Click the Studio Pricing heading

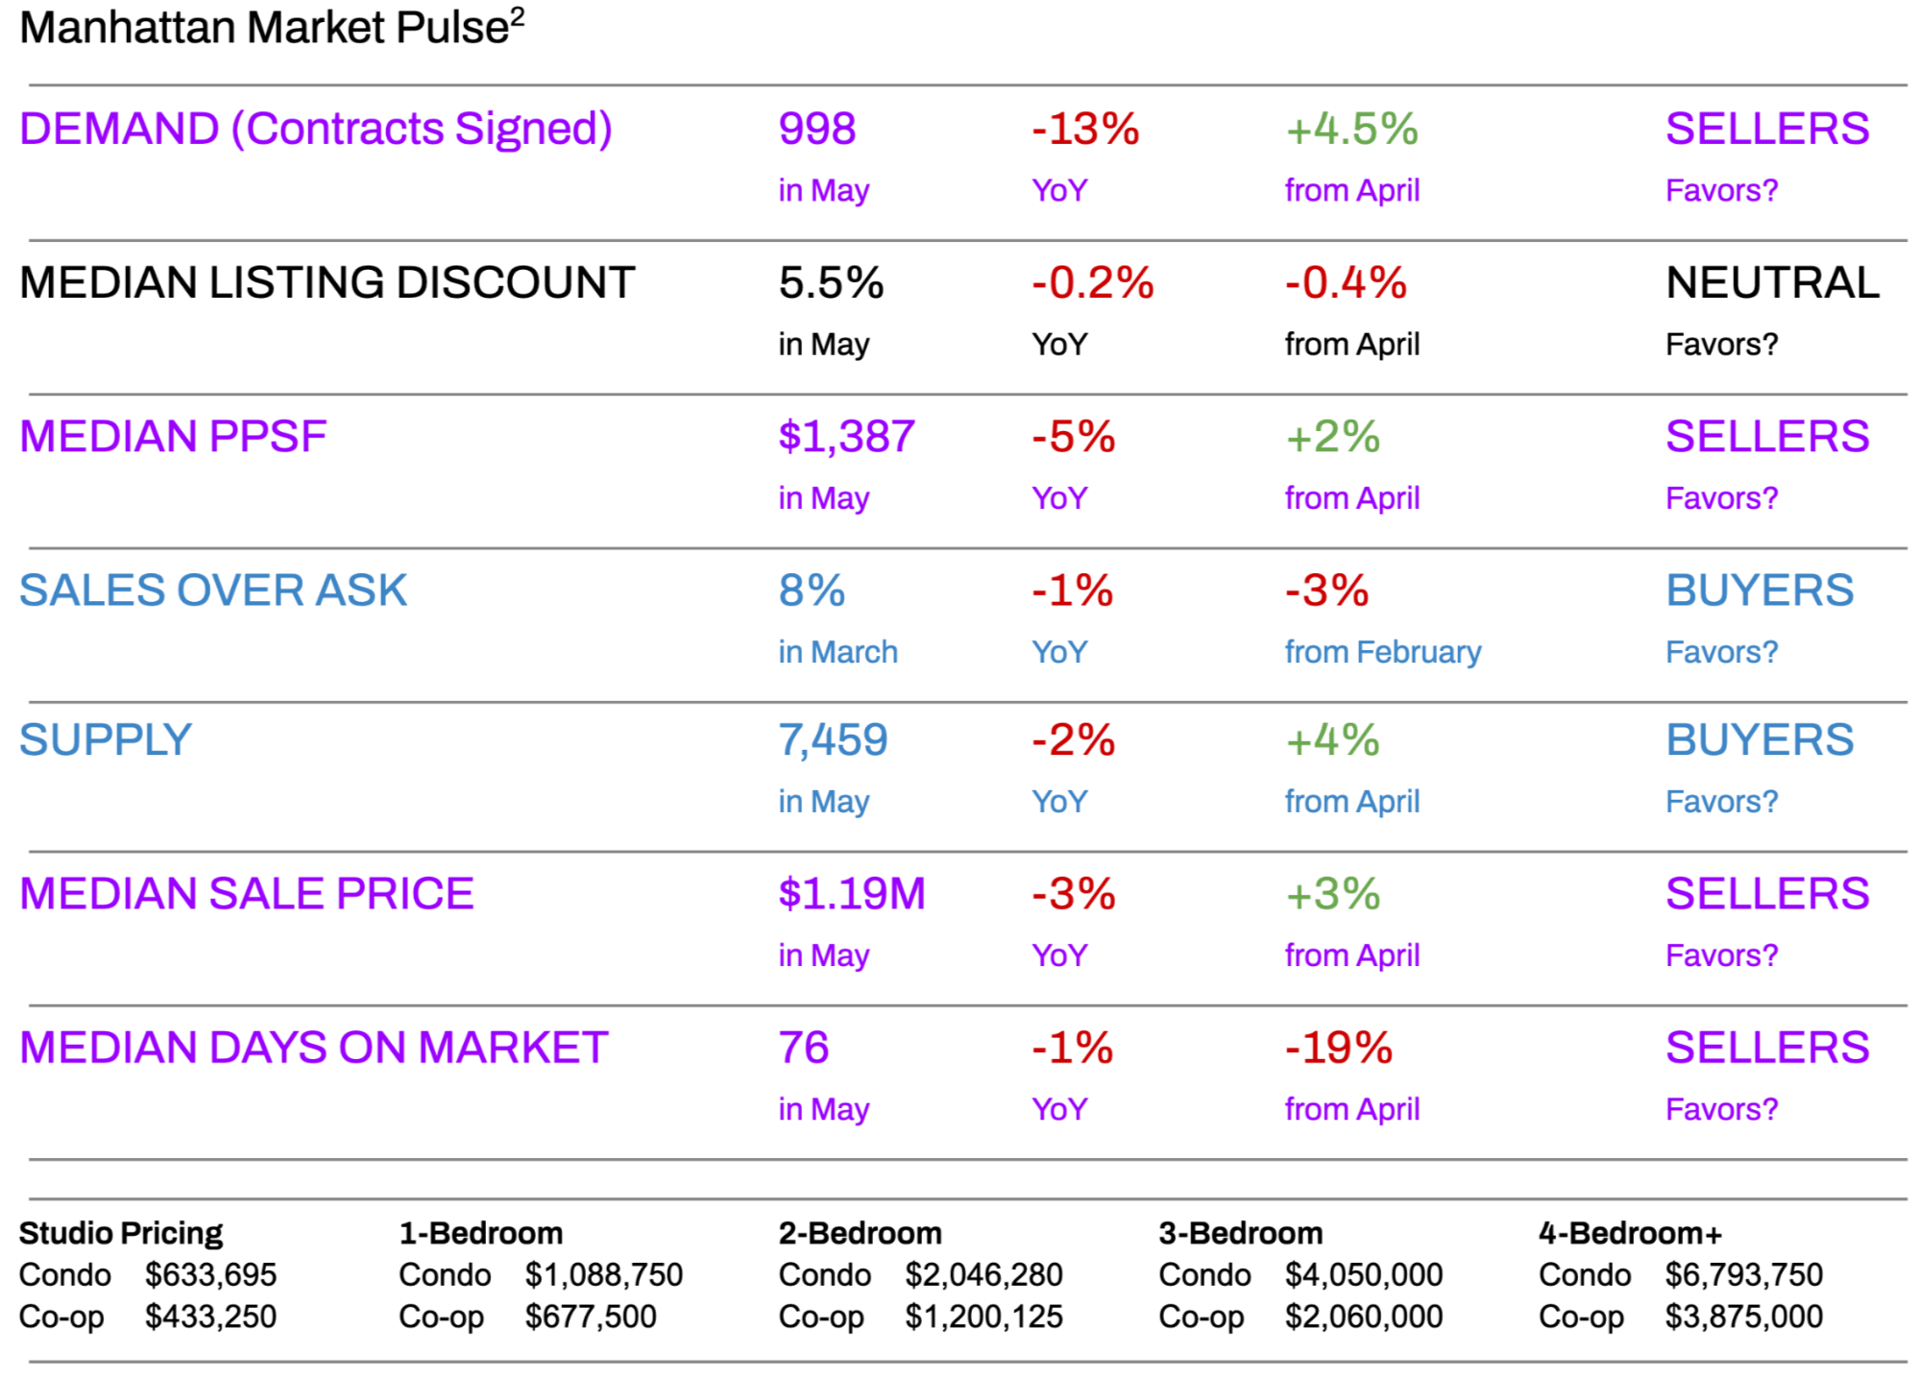(121, 1233)
